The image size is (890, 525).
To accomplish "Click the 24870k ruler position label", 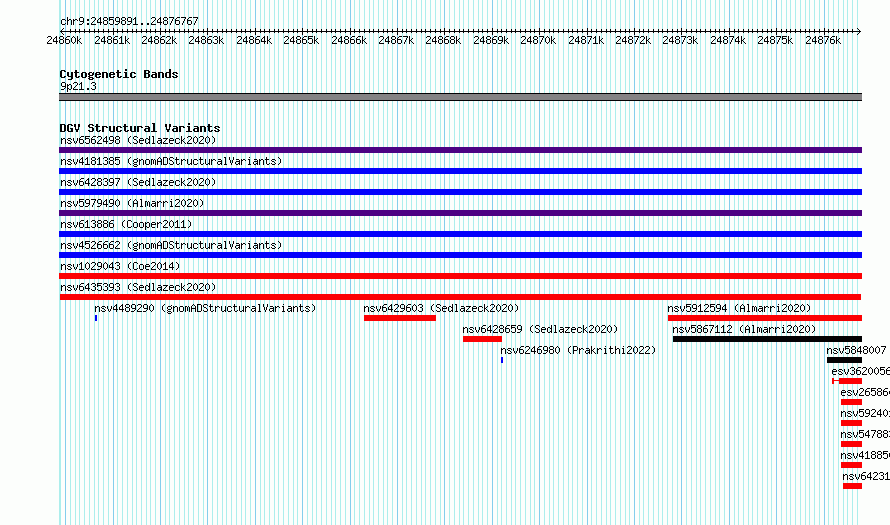I will point(538,40).
